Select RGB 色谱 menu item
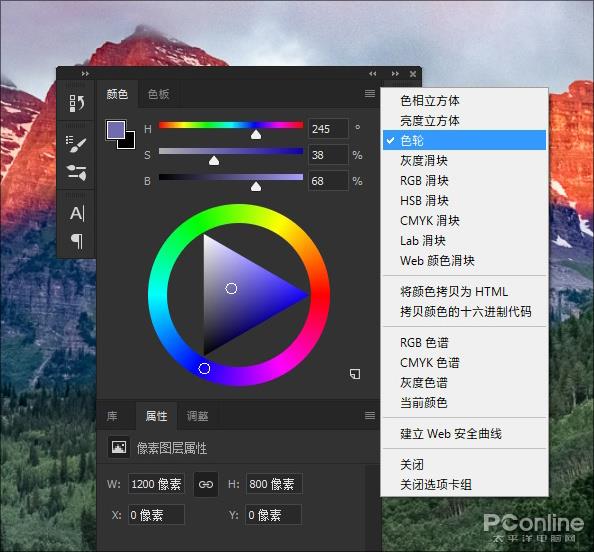594x552 pixels. click(x=464, y=342)
